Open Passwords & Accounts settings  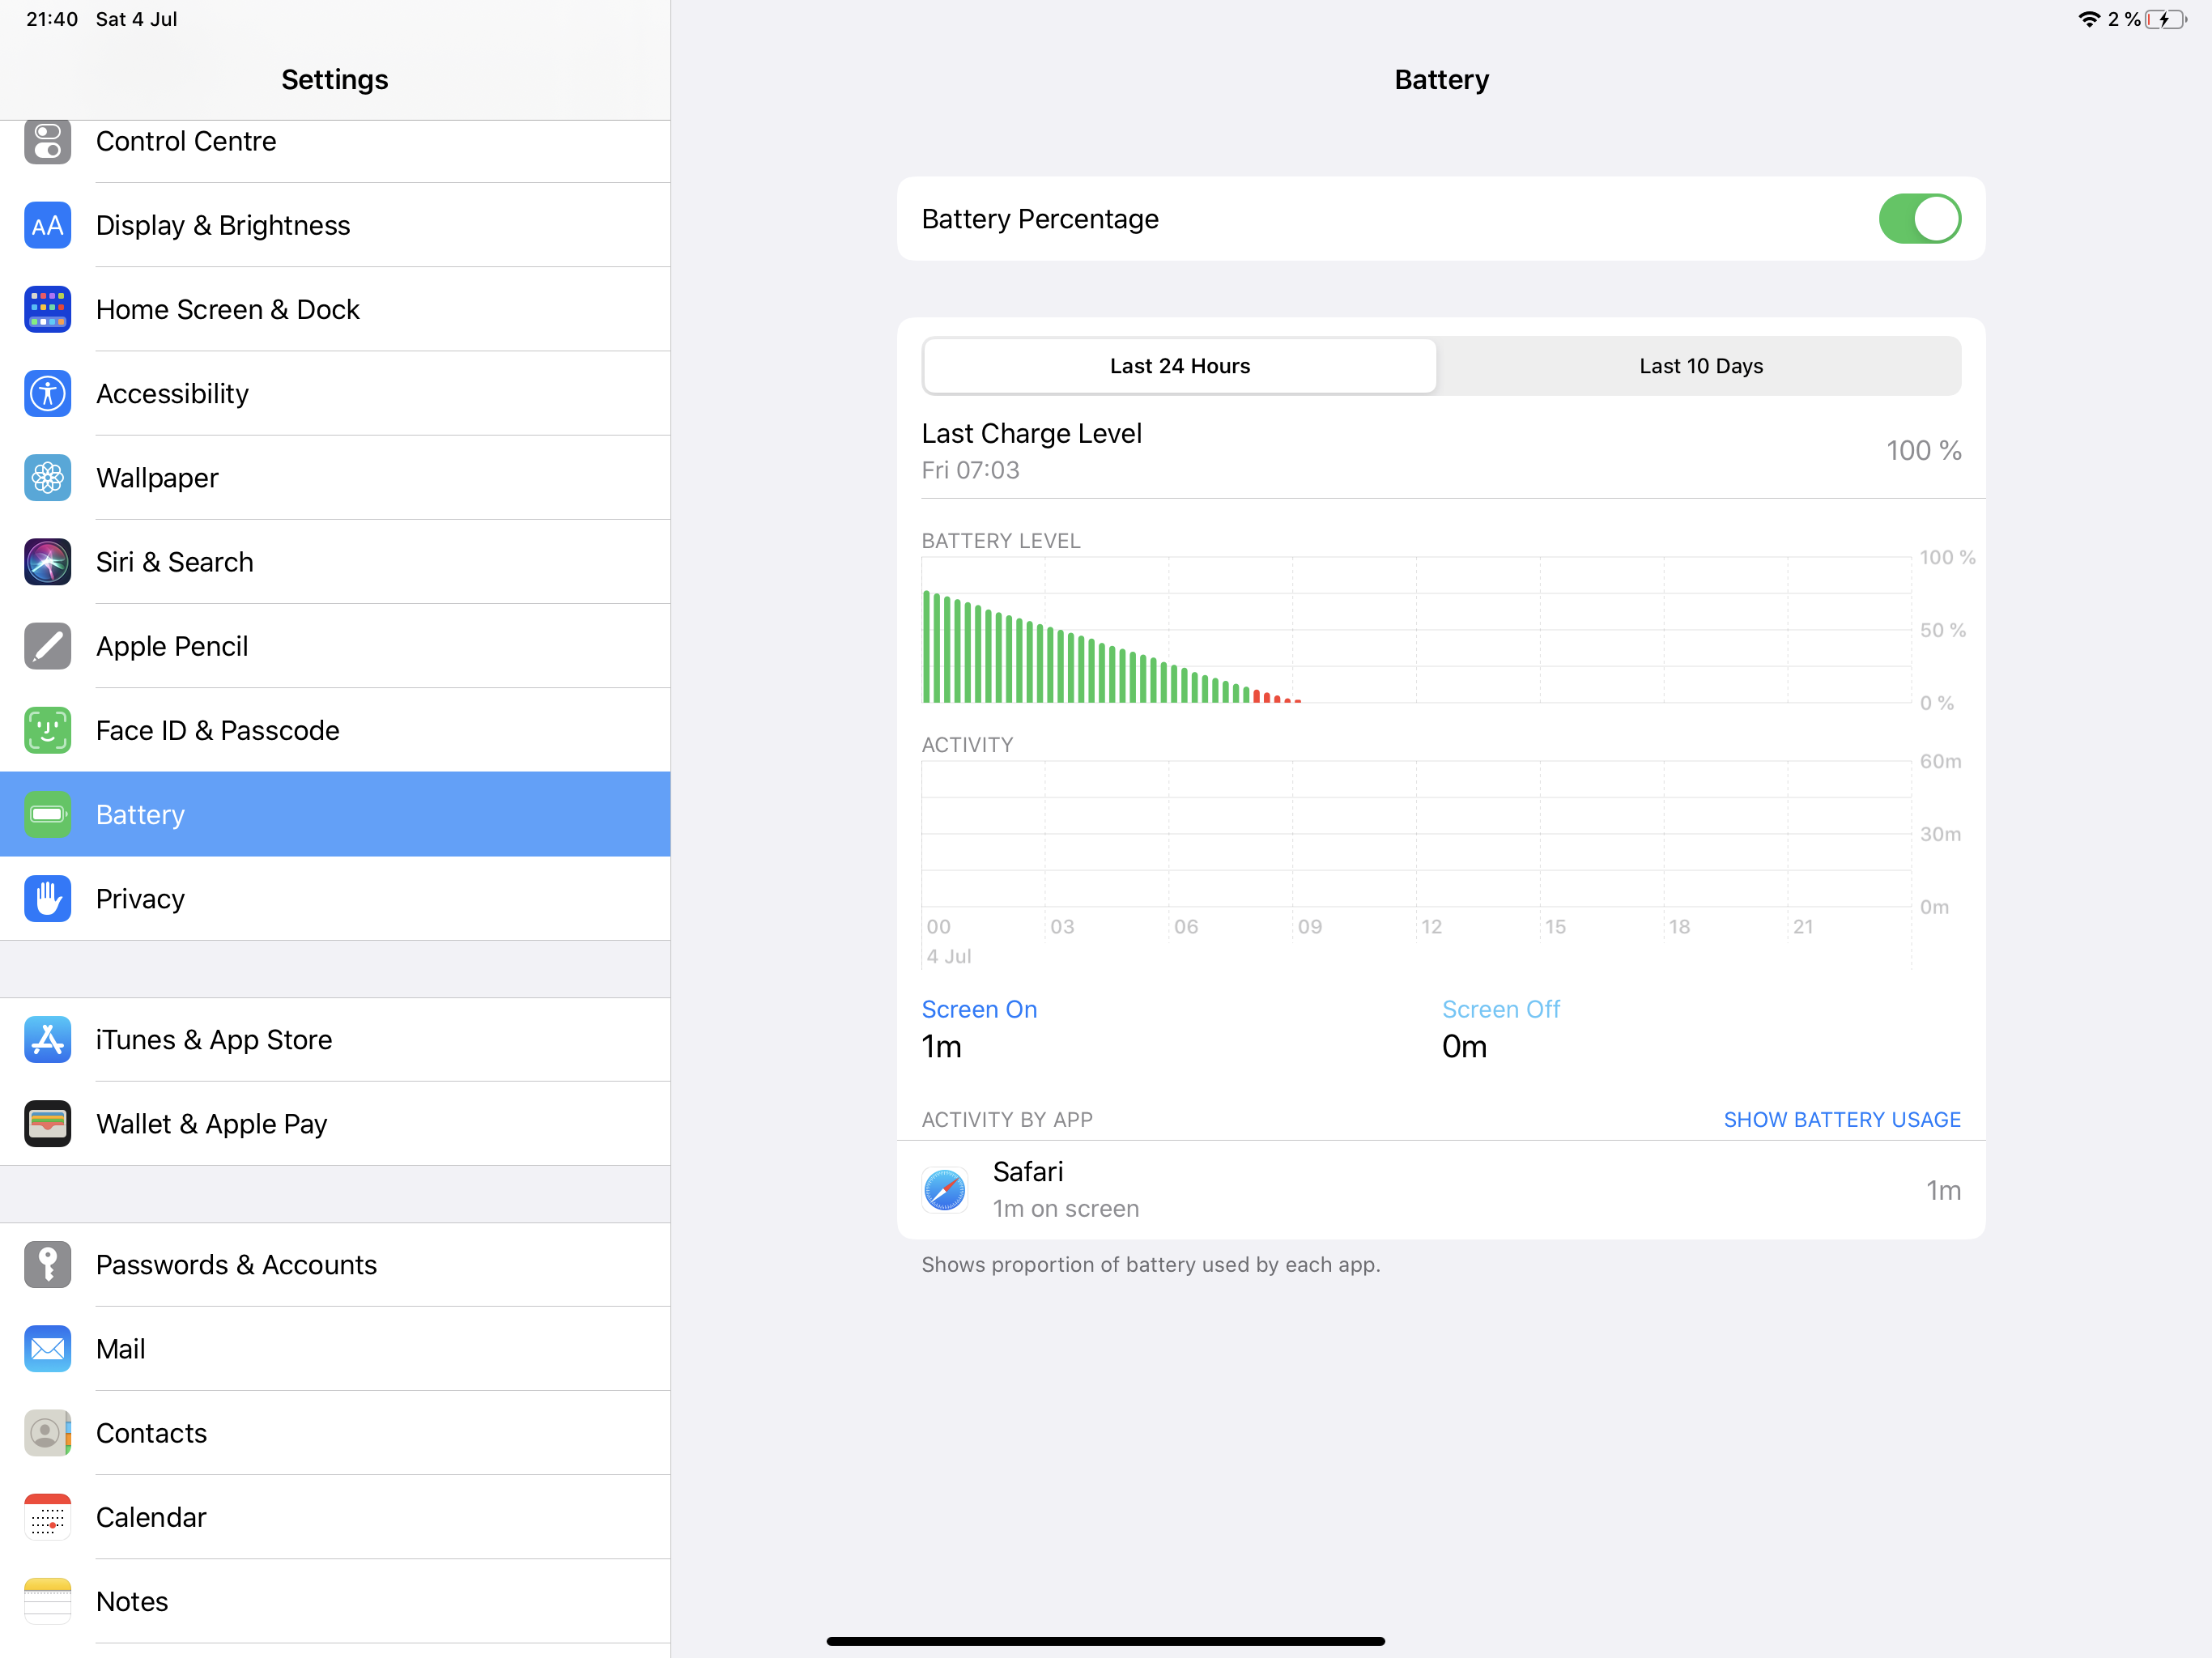(x=236, y=1265)
